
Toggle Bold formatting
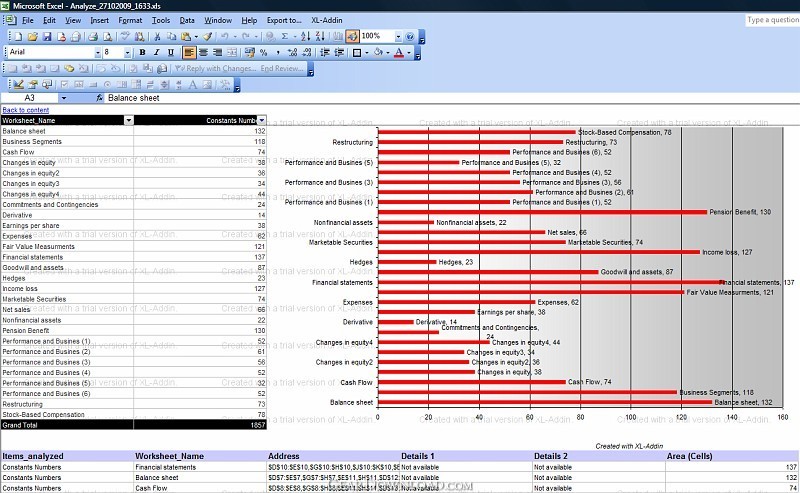(142, 52)
